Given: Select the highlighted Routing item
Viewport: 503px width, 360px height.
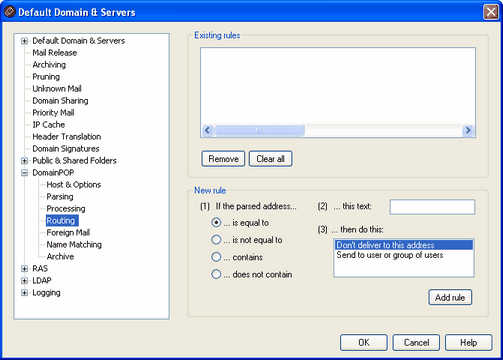Looking at the screenshot, I should coord(62,221).
